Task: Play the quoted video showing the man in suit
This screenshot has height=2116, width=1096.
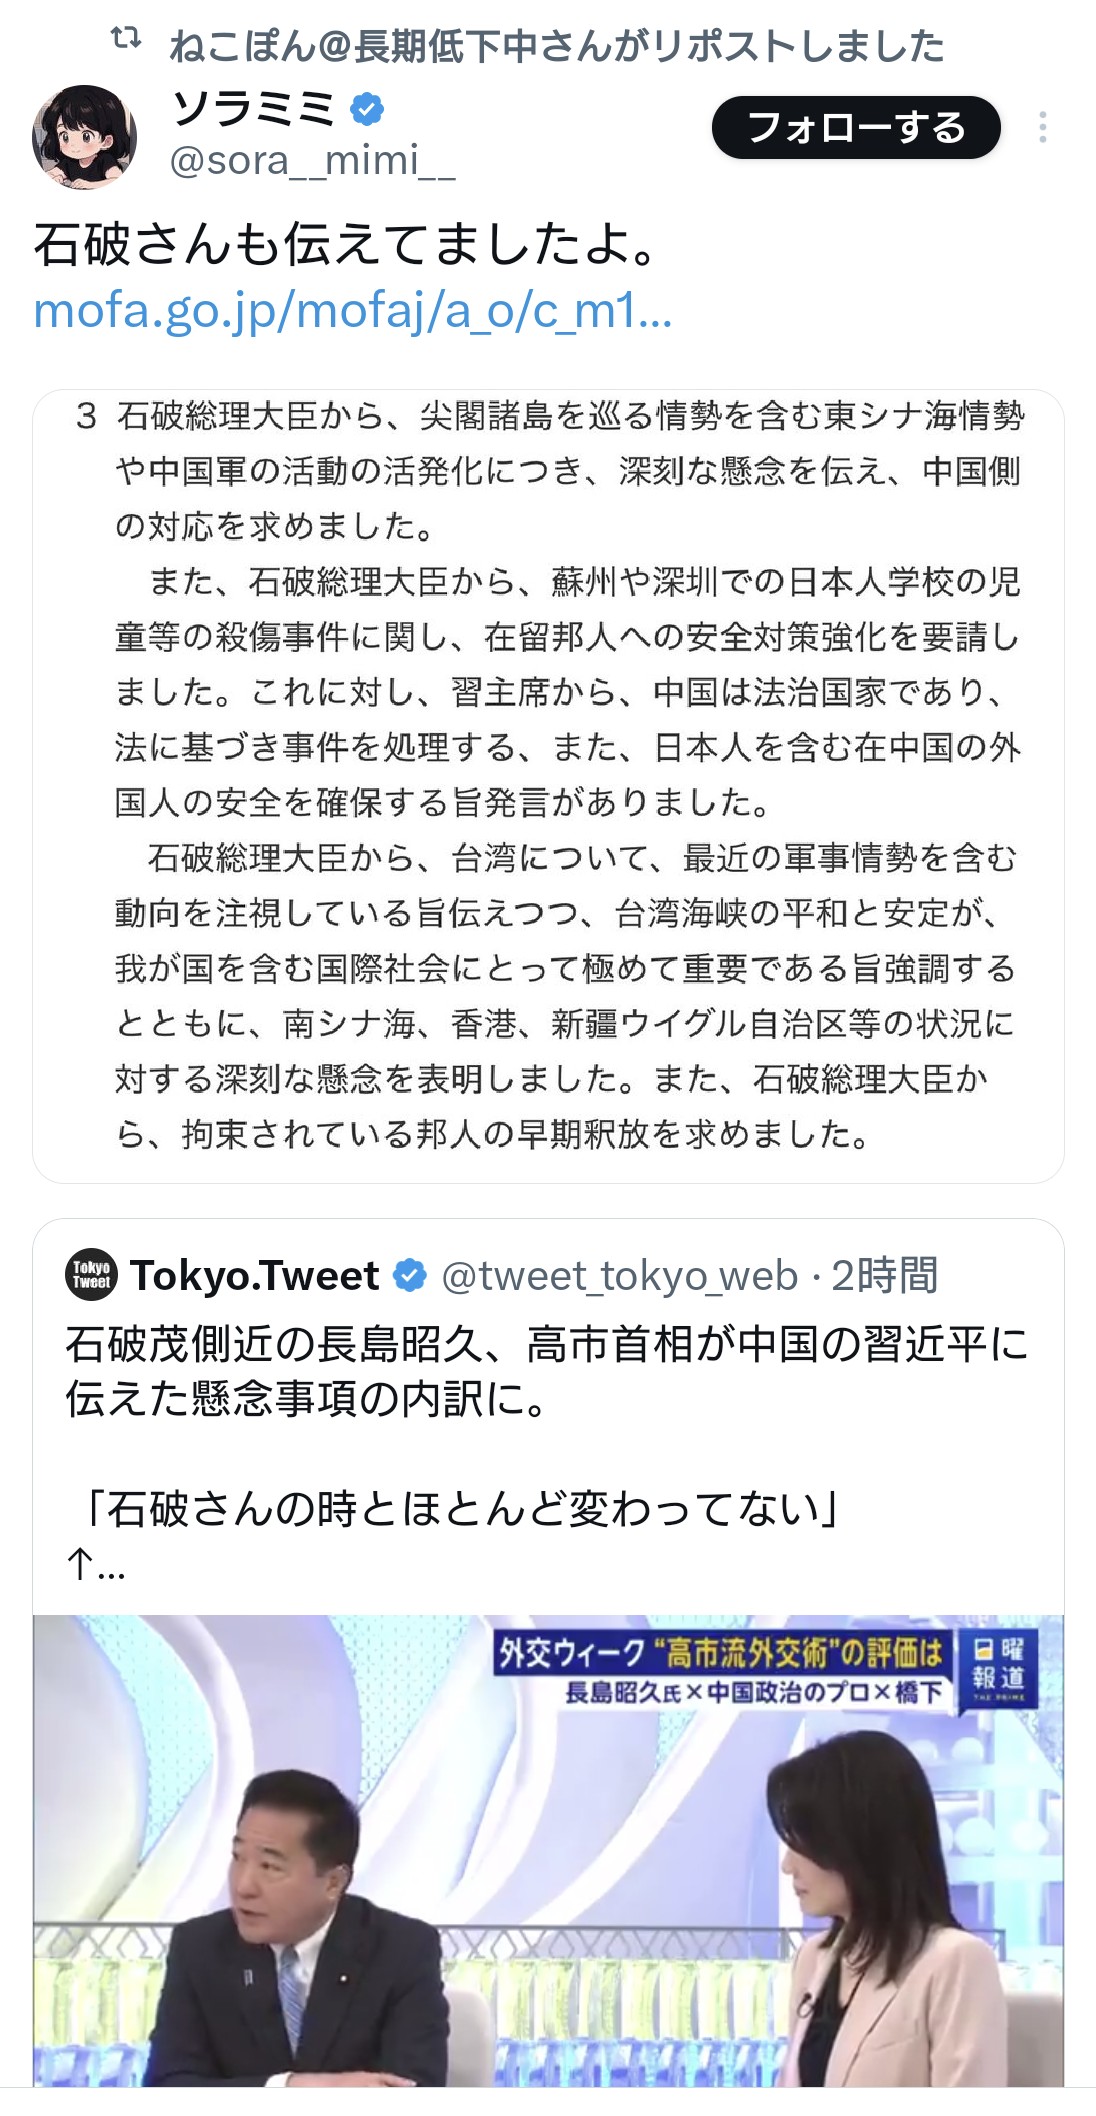Action: click(x=548, y=1850)
